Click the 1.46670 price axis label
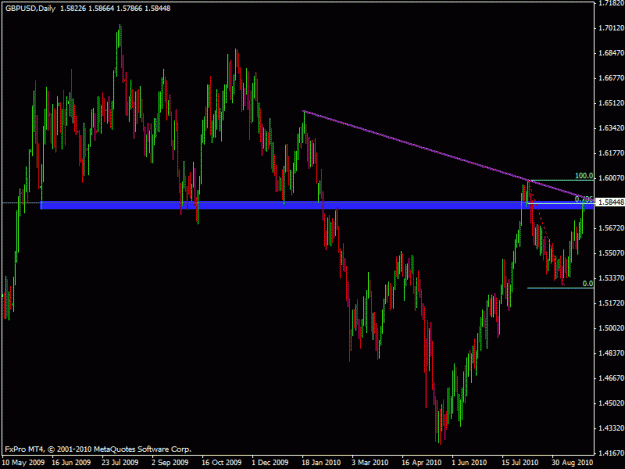 (611, 378)
